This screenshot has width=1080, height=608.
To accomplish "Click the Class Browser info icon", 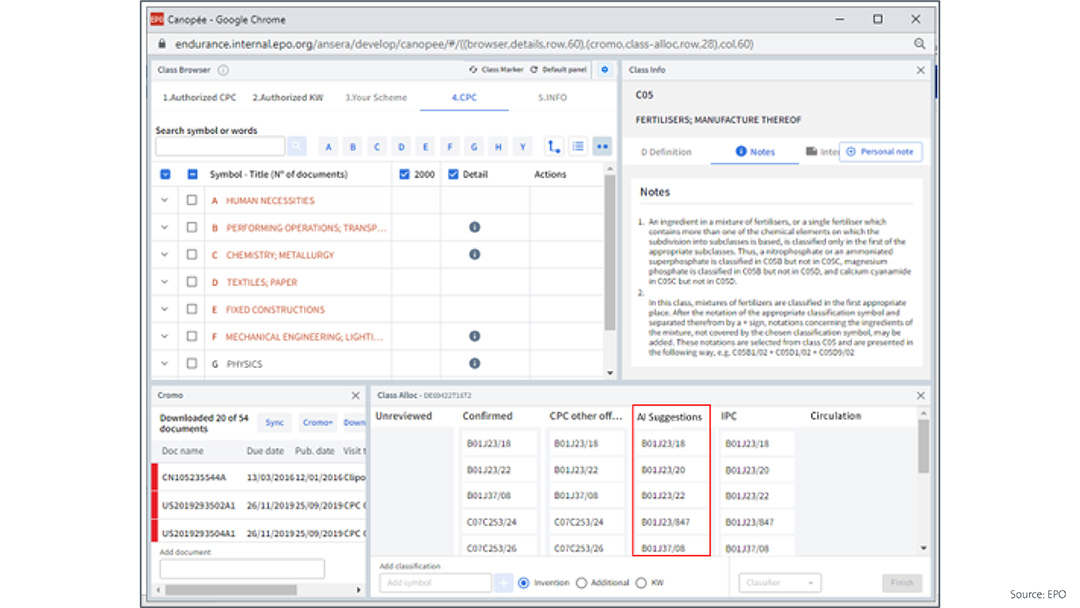I will coord(223,70).
